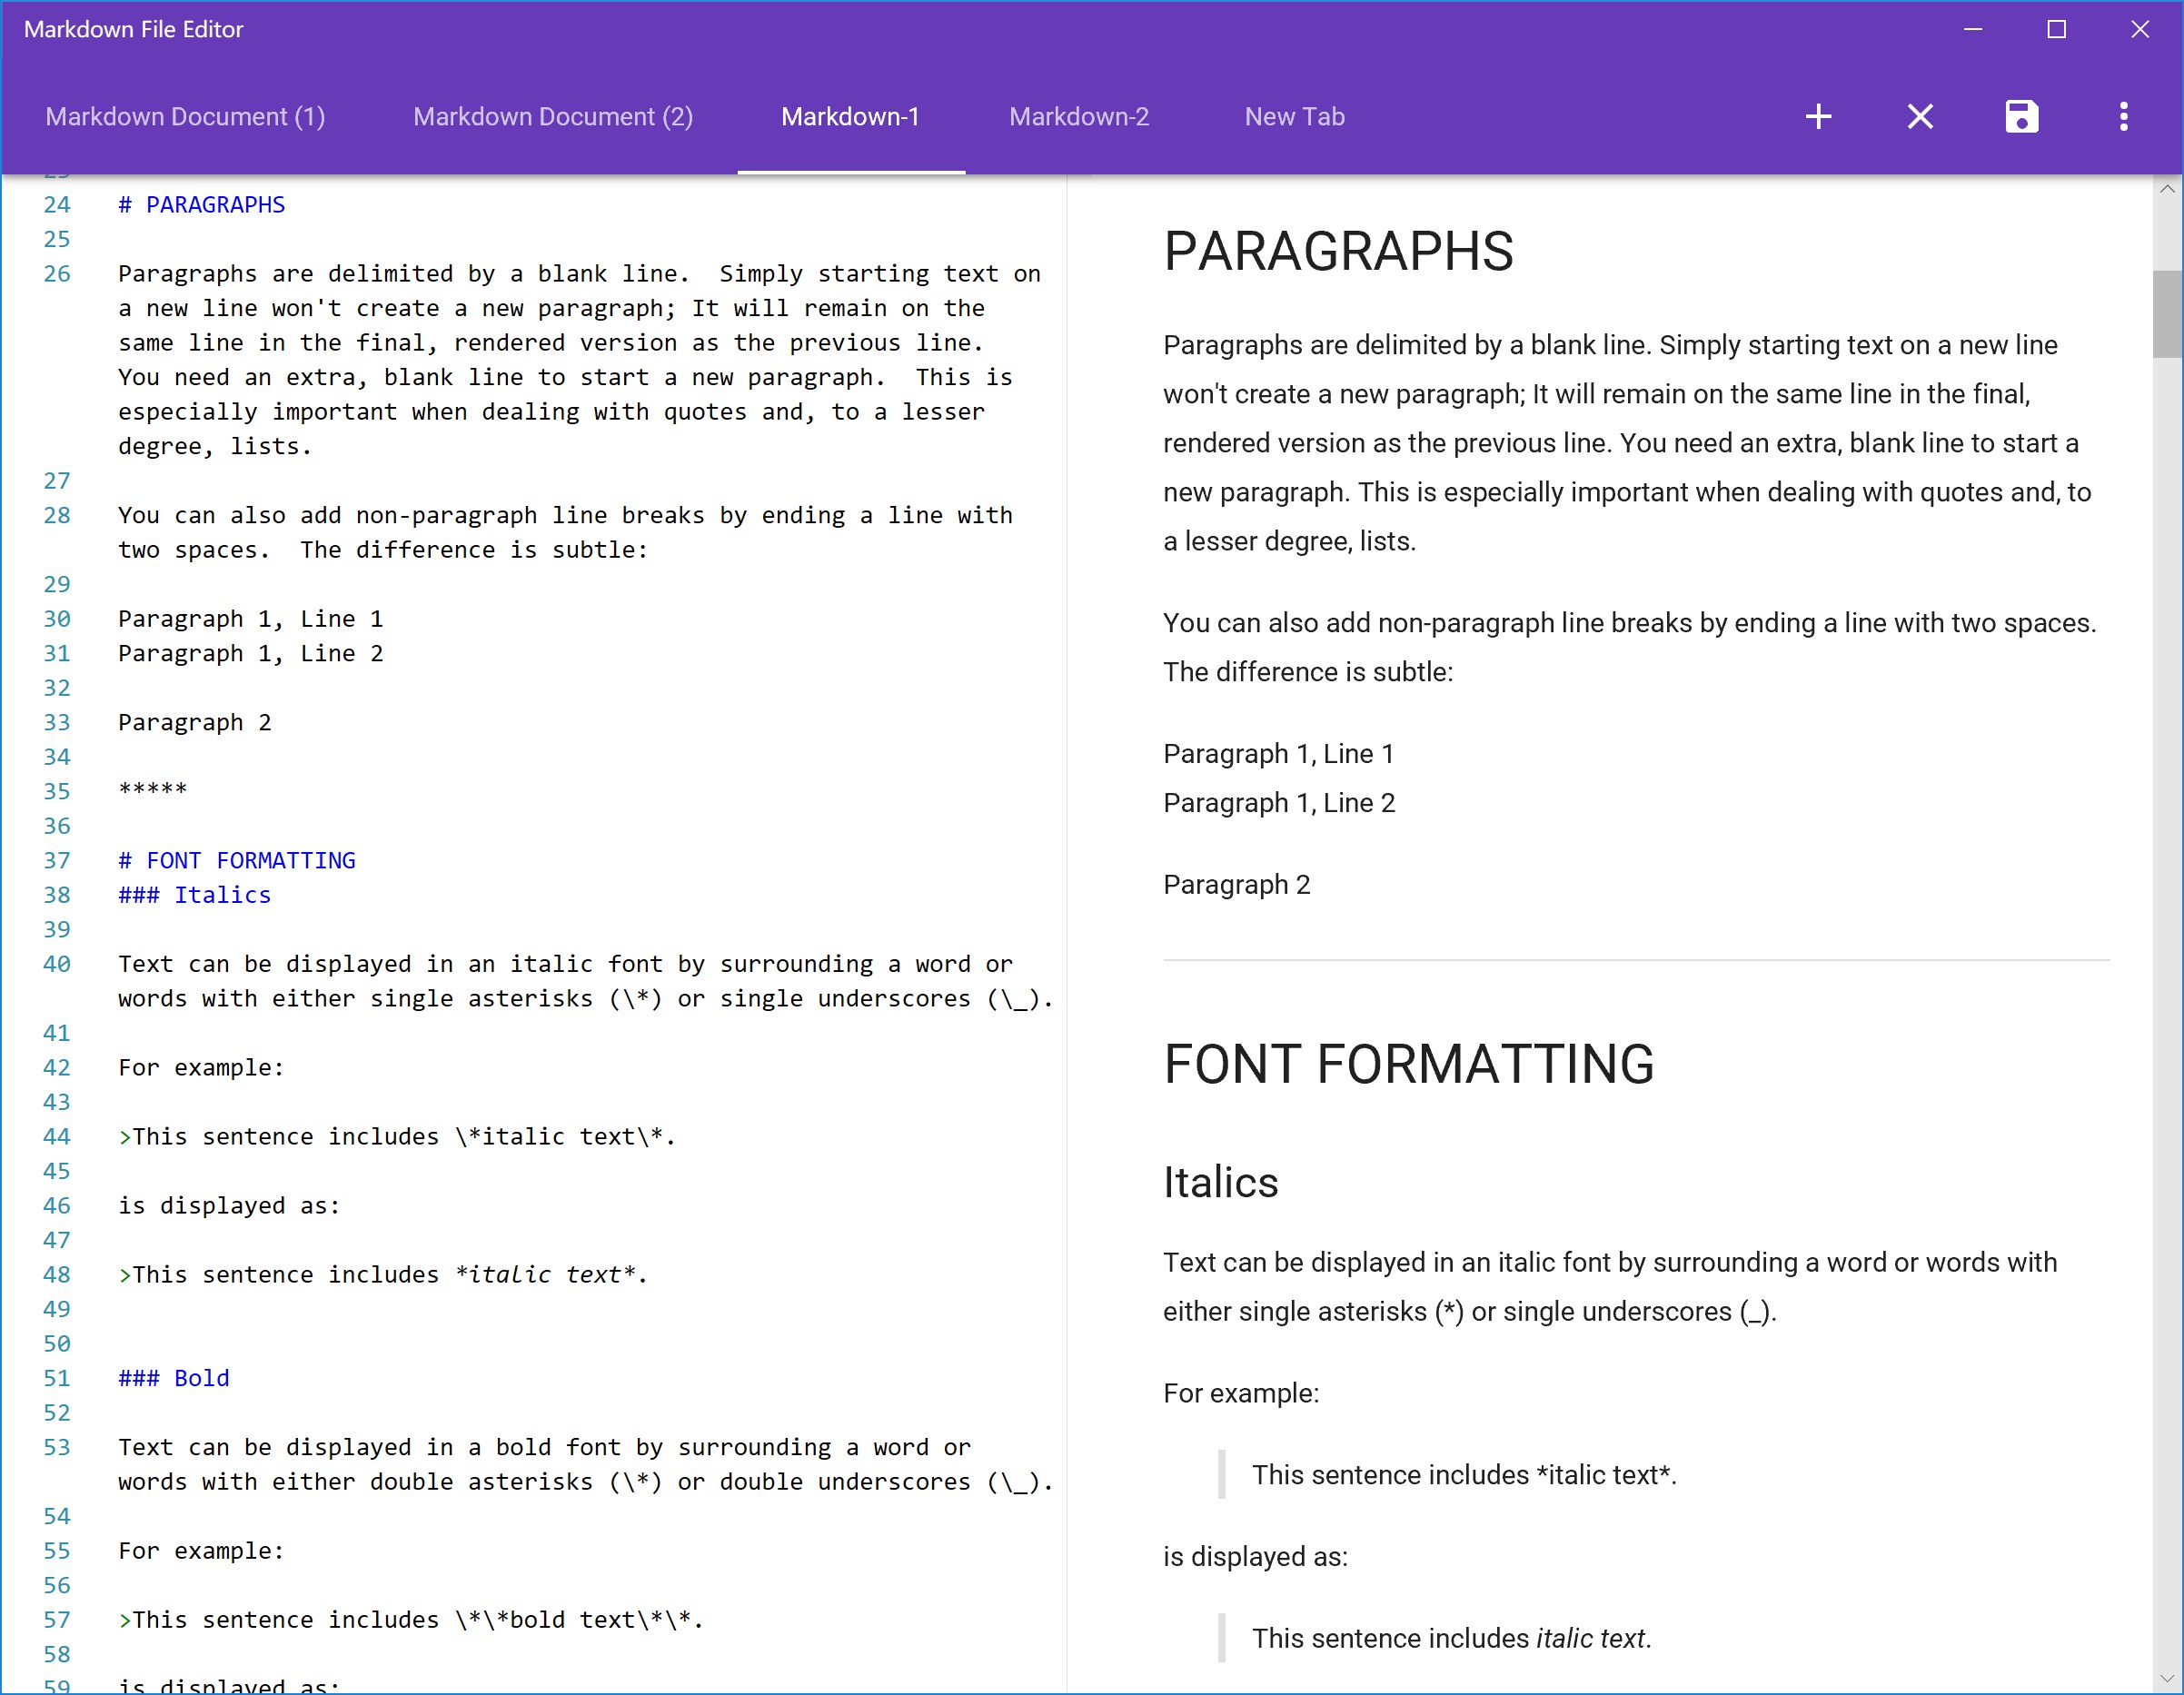Switch to Markdown Document (1) tab
Screen dimensions: 2184x1695
tap(185, 117)
